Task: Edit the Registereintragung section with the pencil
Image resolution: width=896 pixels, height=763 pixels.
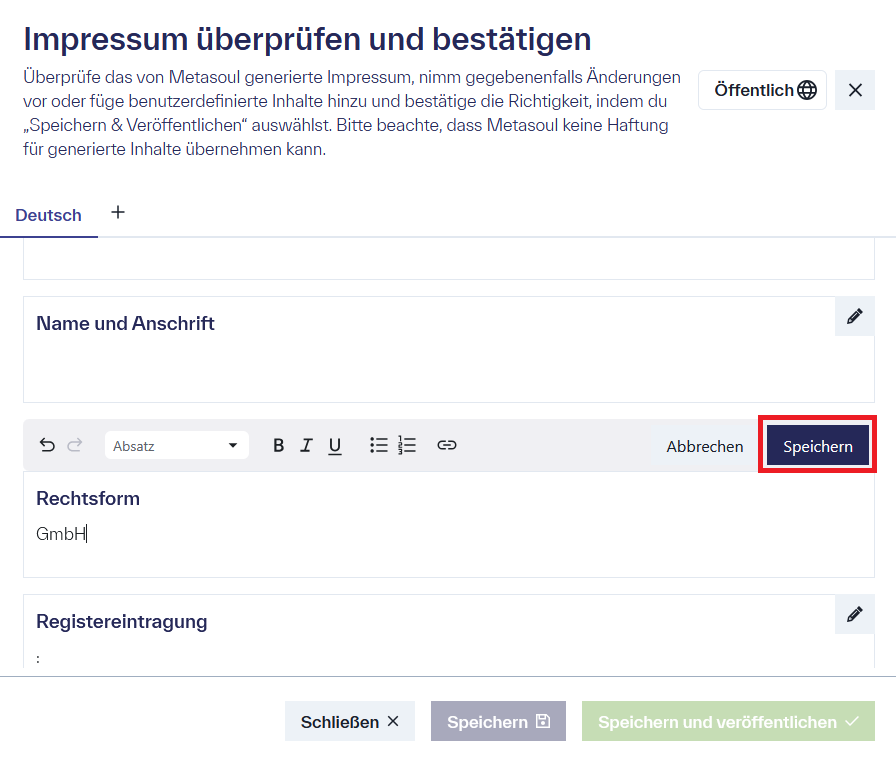Action: 855,614
